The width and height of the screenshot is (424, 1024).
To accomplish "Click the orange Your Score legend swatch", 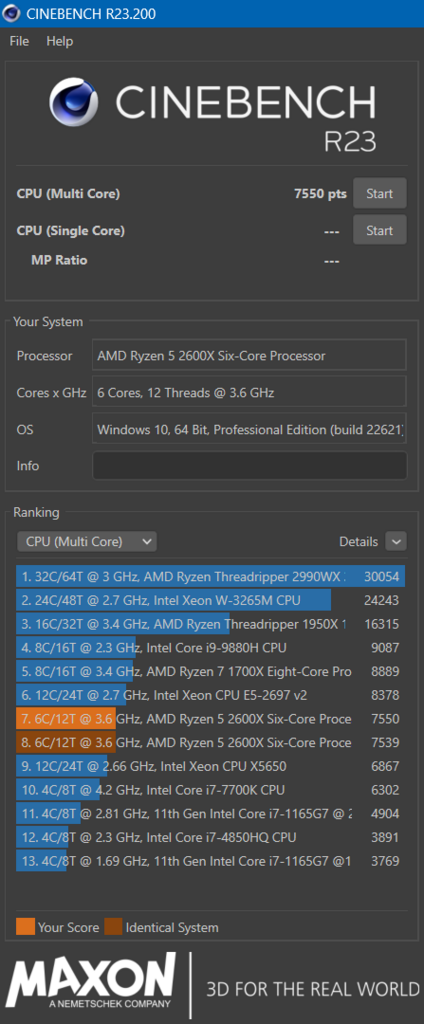I will click(25, 927).
